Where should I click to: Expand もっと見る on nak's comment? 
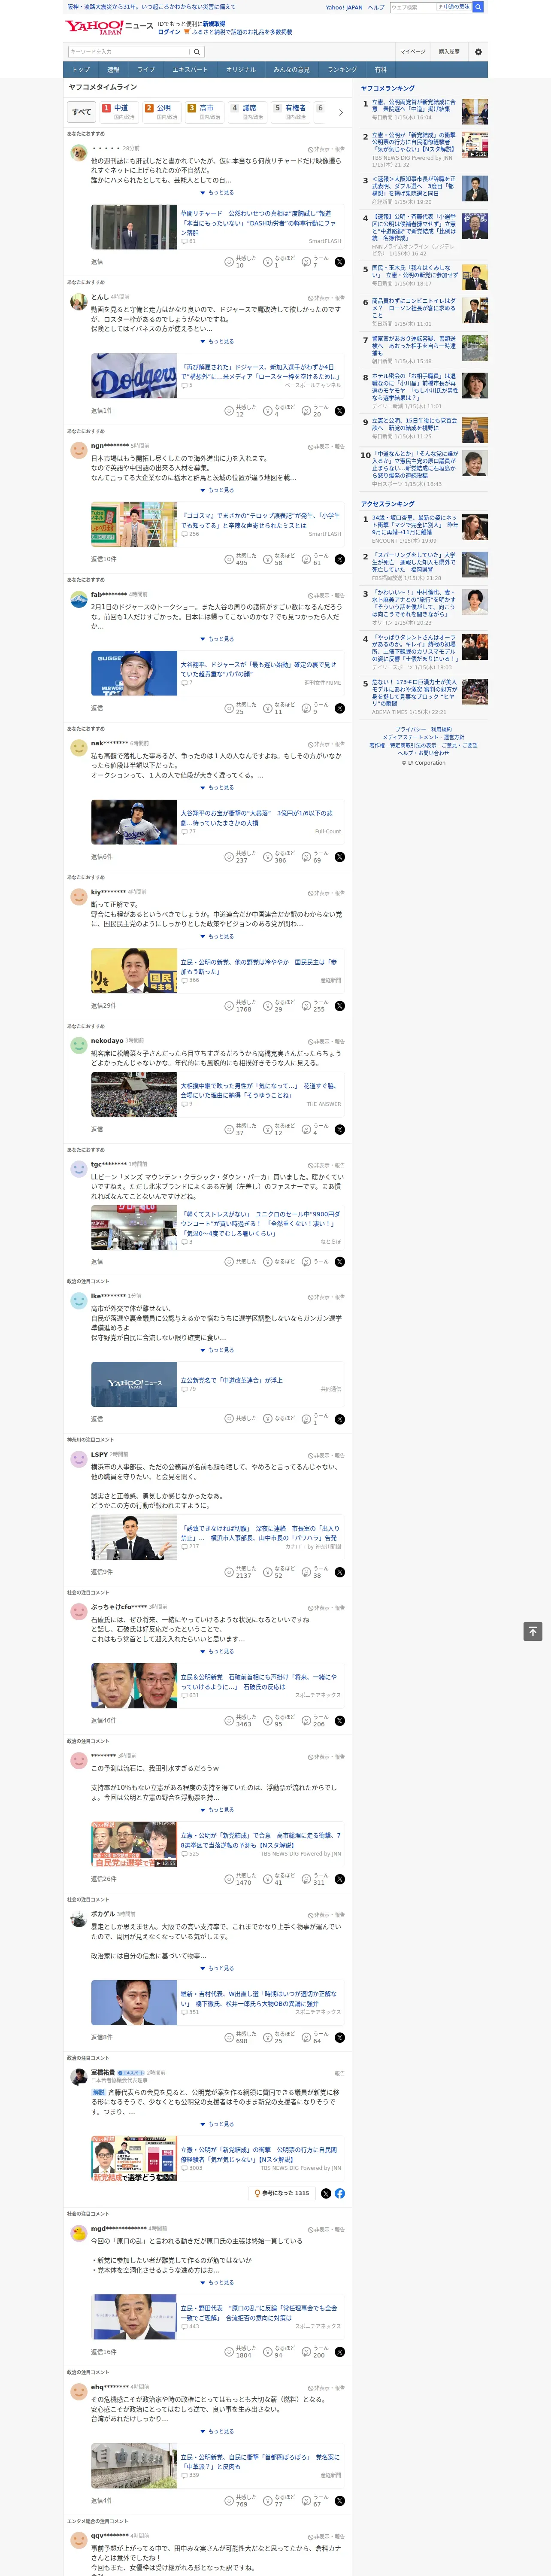point(217,788)
